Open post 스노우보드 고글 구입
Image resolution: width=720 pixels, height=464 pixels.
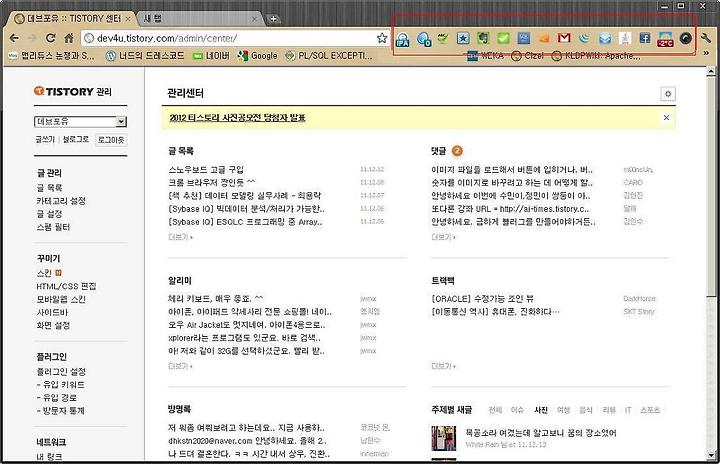[x=206, y=170]
